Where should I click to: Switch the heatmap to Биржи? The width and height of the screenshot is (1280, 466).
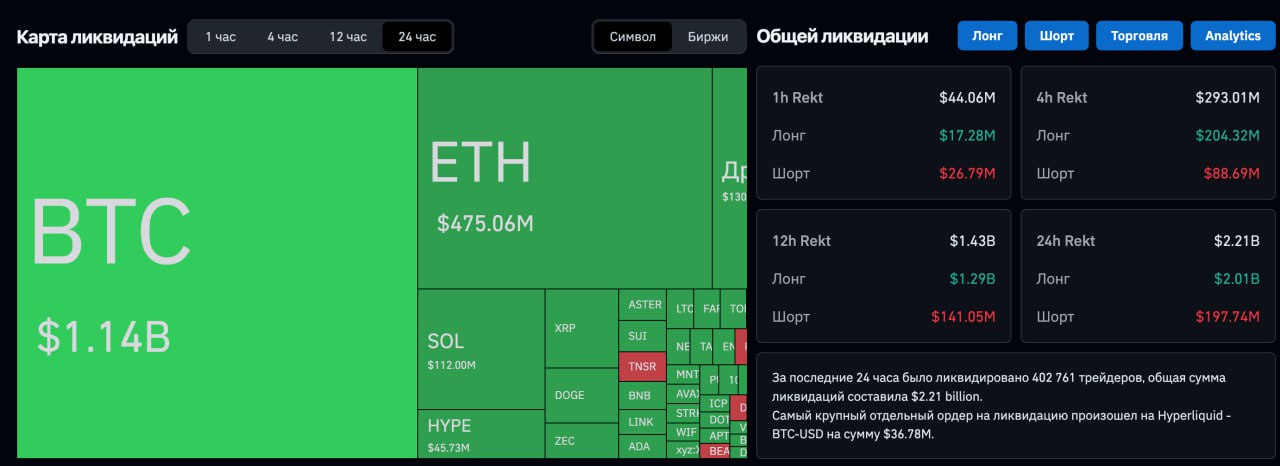point(708,37)
